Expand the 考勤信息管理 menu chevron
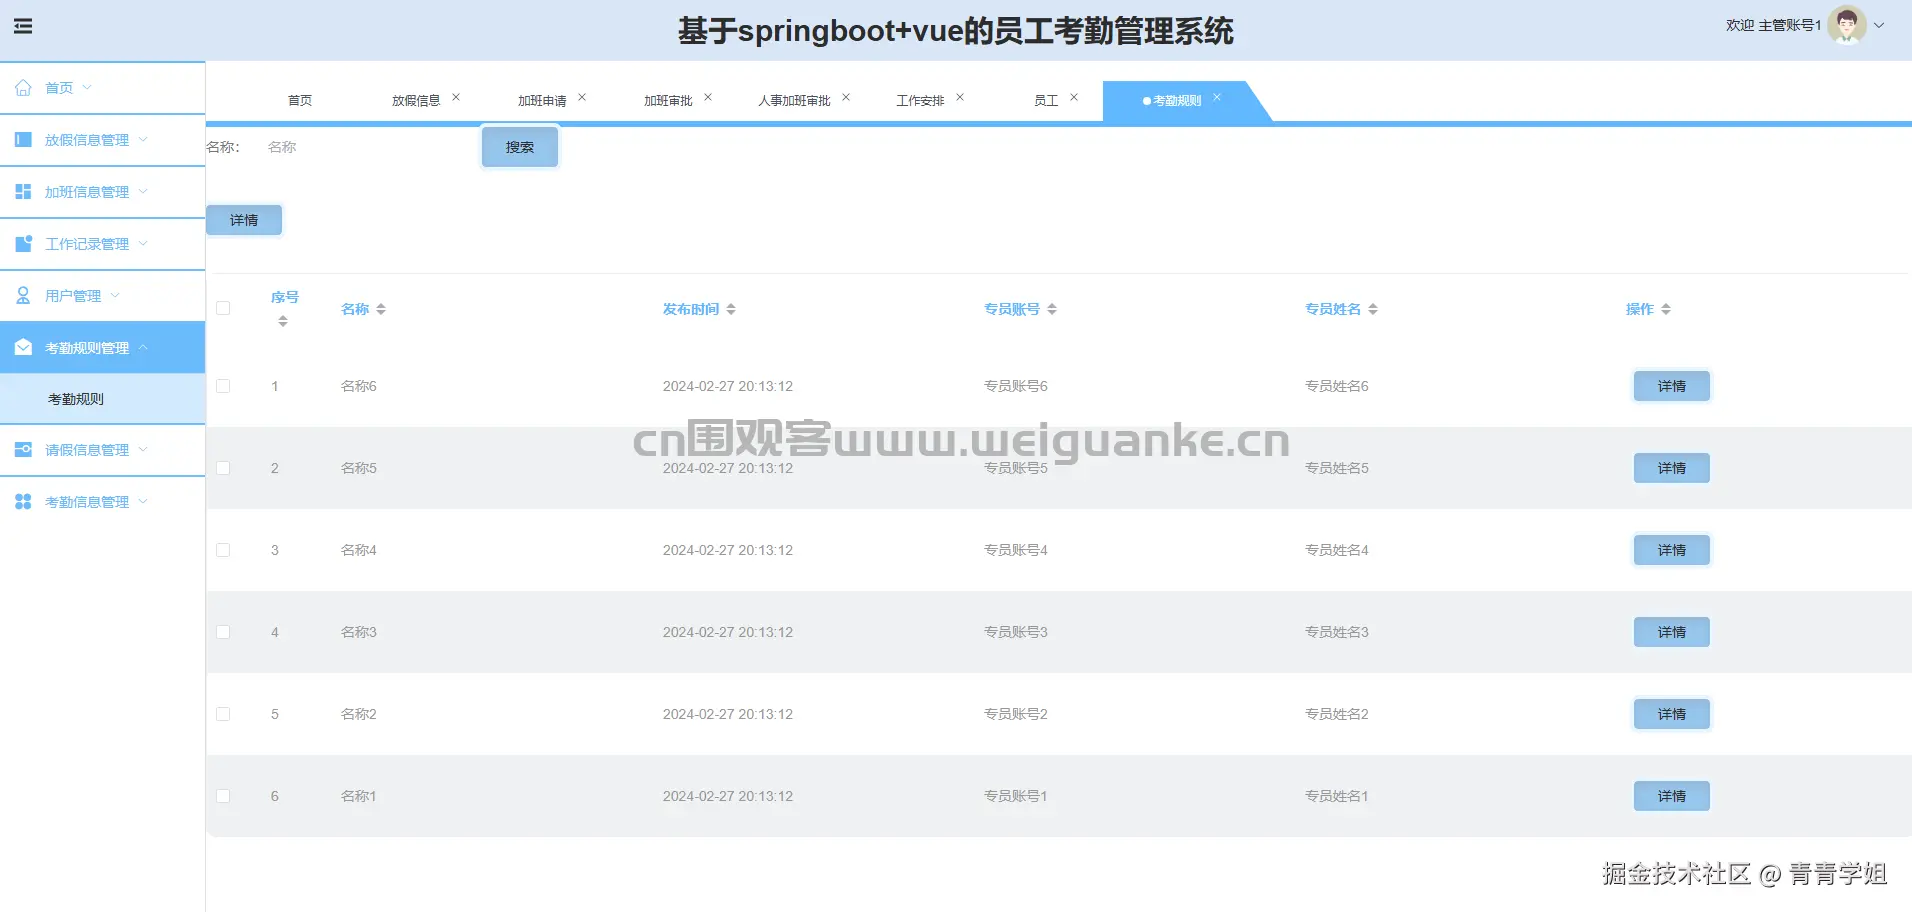The image size is (1912, 912). (143, 501)
